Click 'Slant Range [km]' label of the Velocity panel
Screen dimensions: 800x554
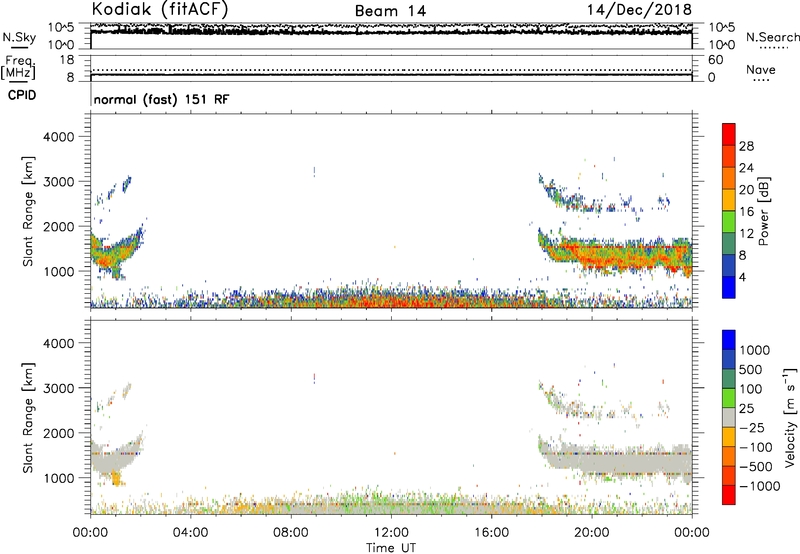[x=28, y=417]
